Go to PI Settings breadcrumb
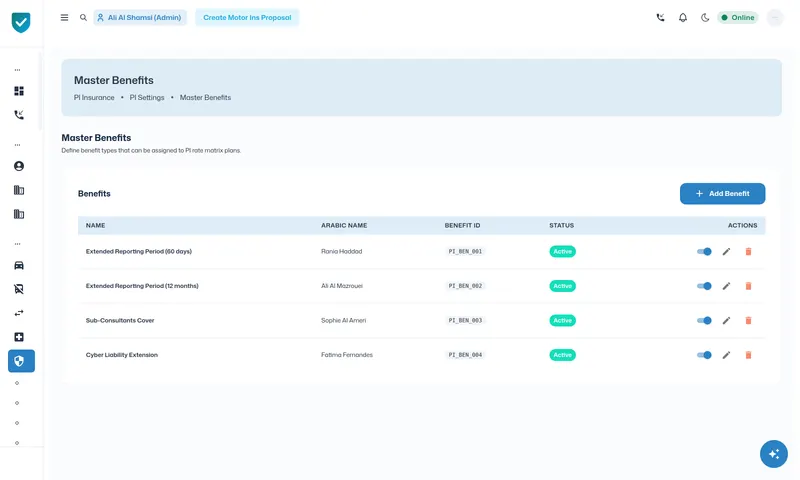 point(147,97)
